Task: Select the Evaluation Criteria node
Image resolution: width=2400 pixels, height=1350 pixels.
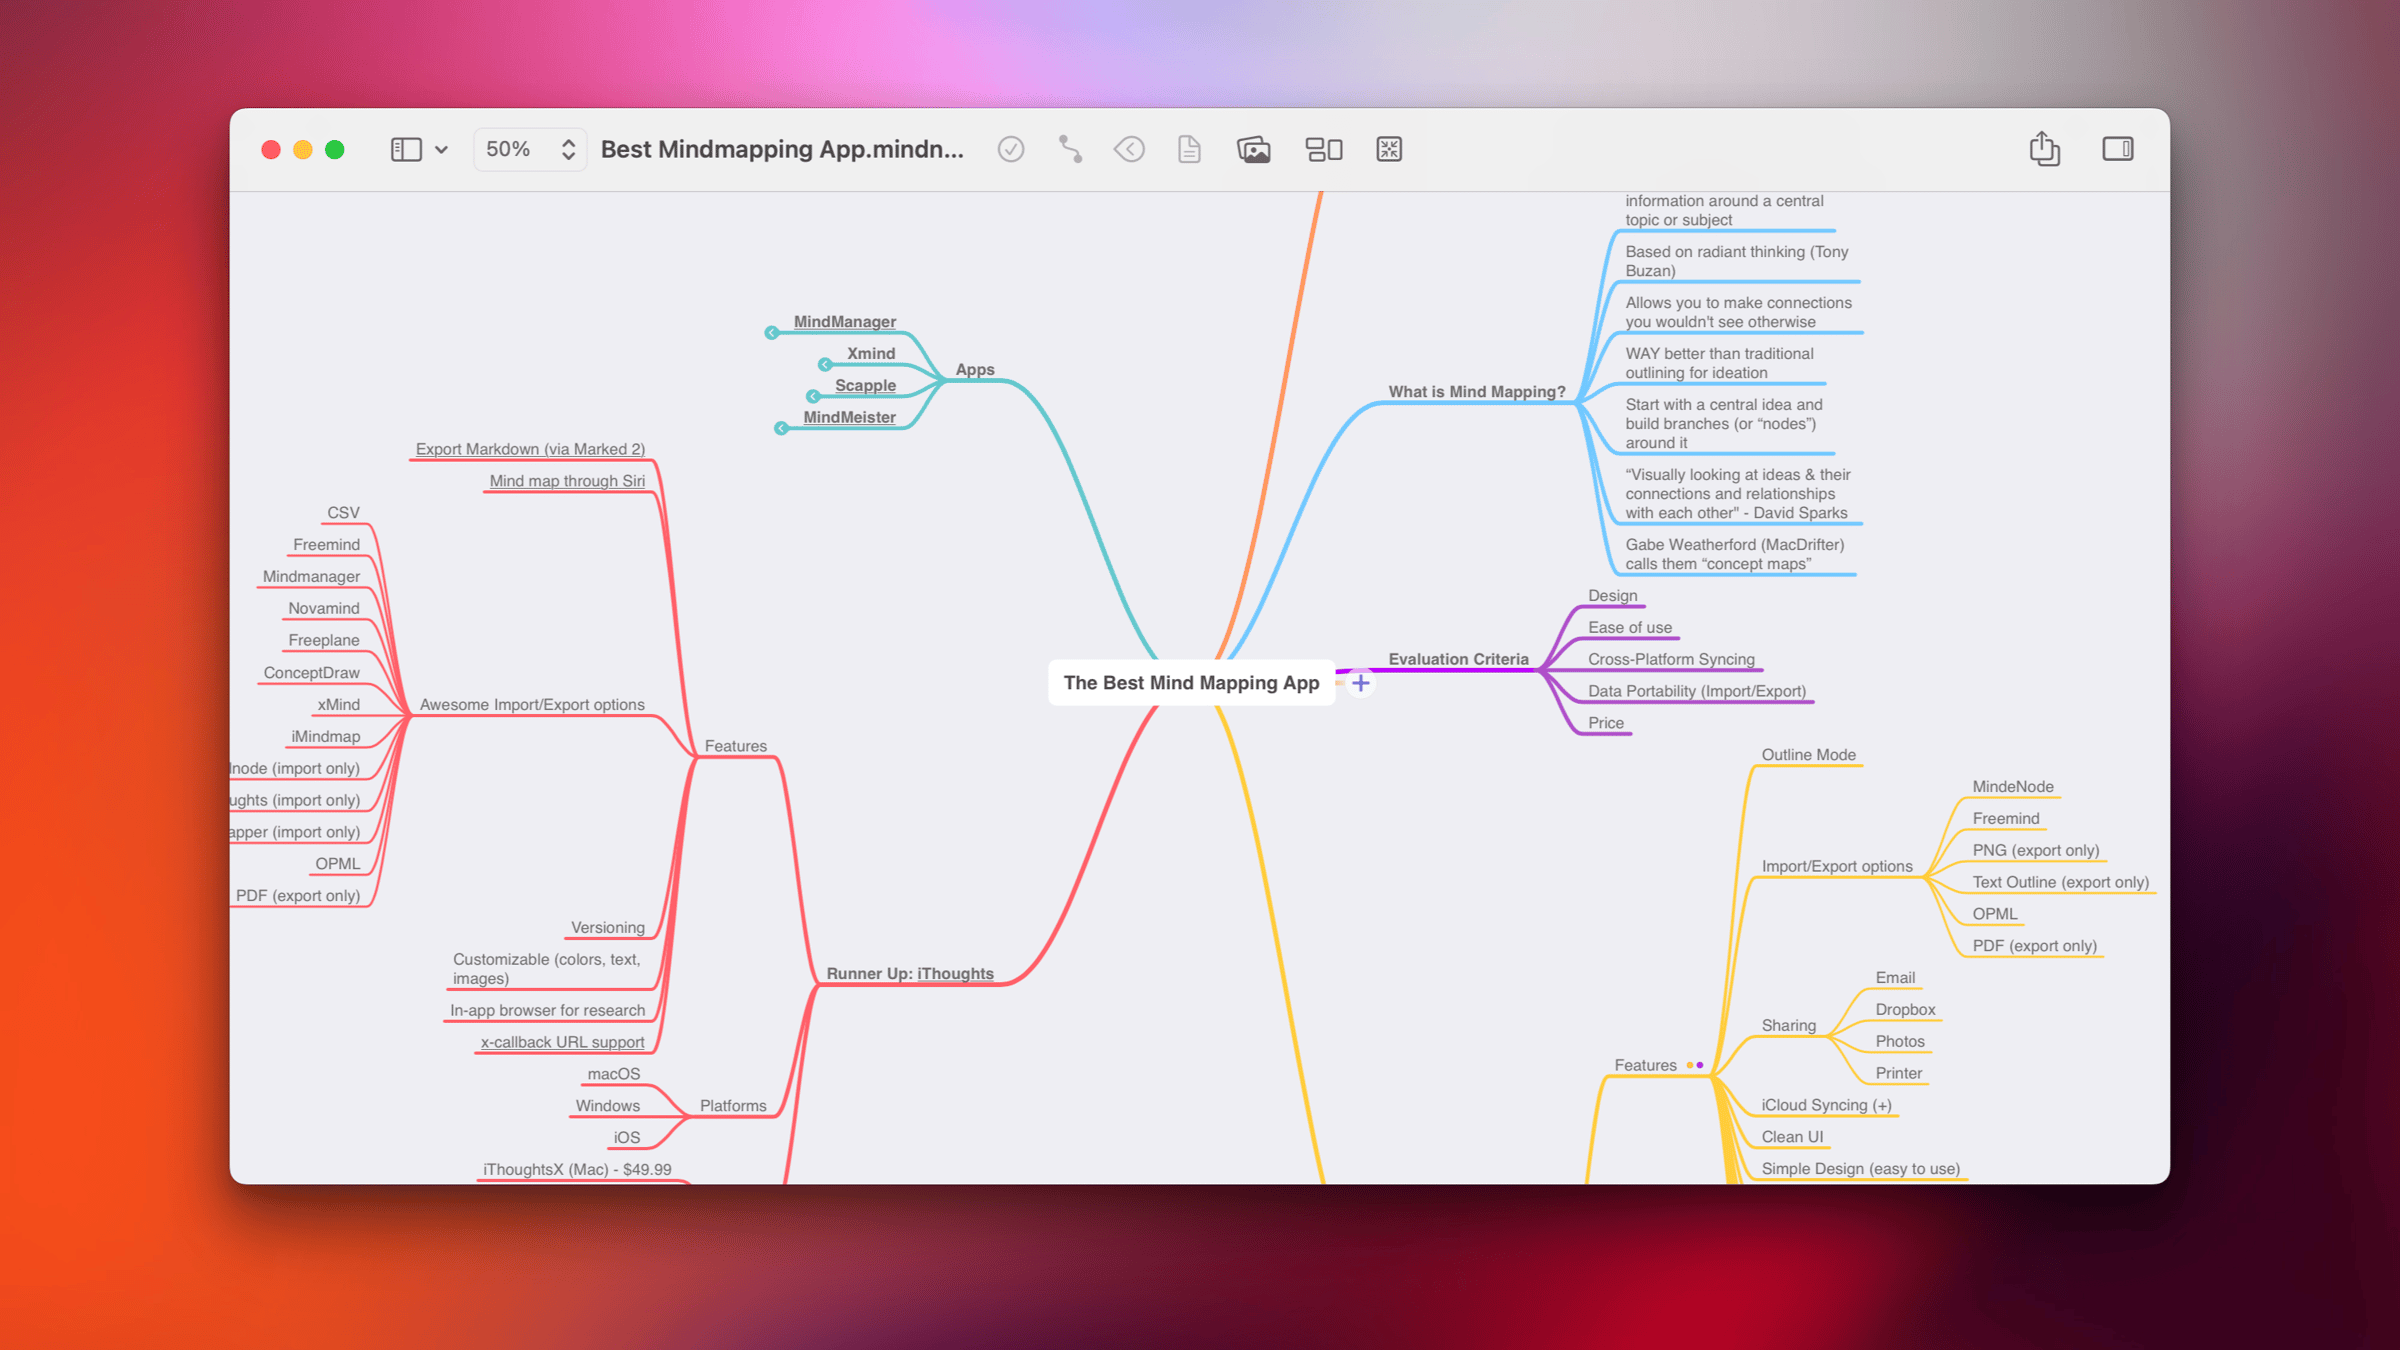Action: (1458, 659)
